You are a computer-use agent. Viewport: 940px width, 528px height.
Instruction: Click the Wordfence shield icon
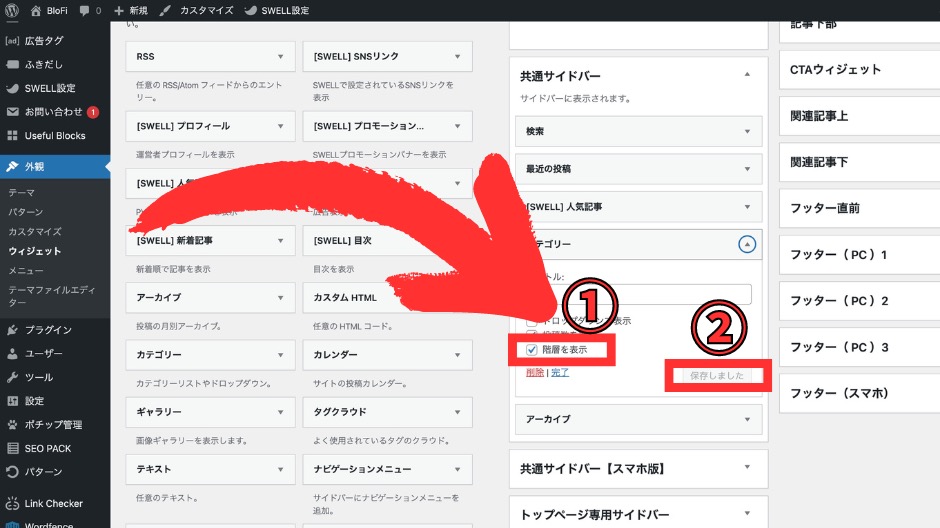[x=12, y=525]
